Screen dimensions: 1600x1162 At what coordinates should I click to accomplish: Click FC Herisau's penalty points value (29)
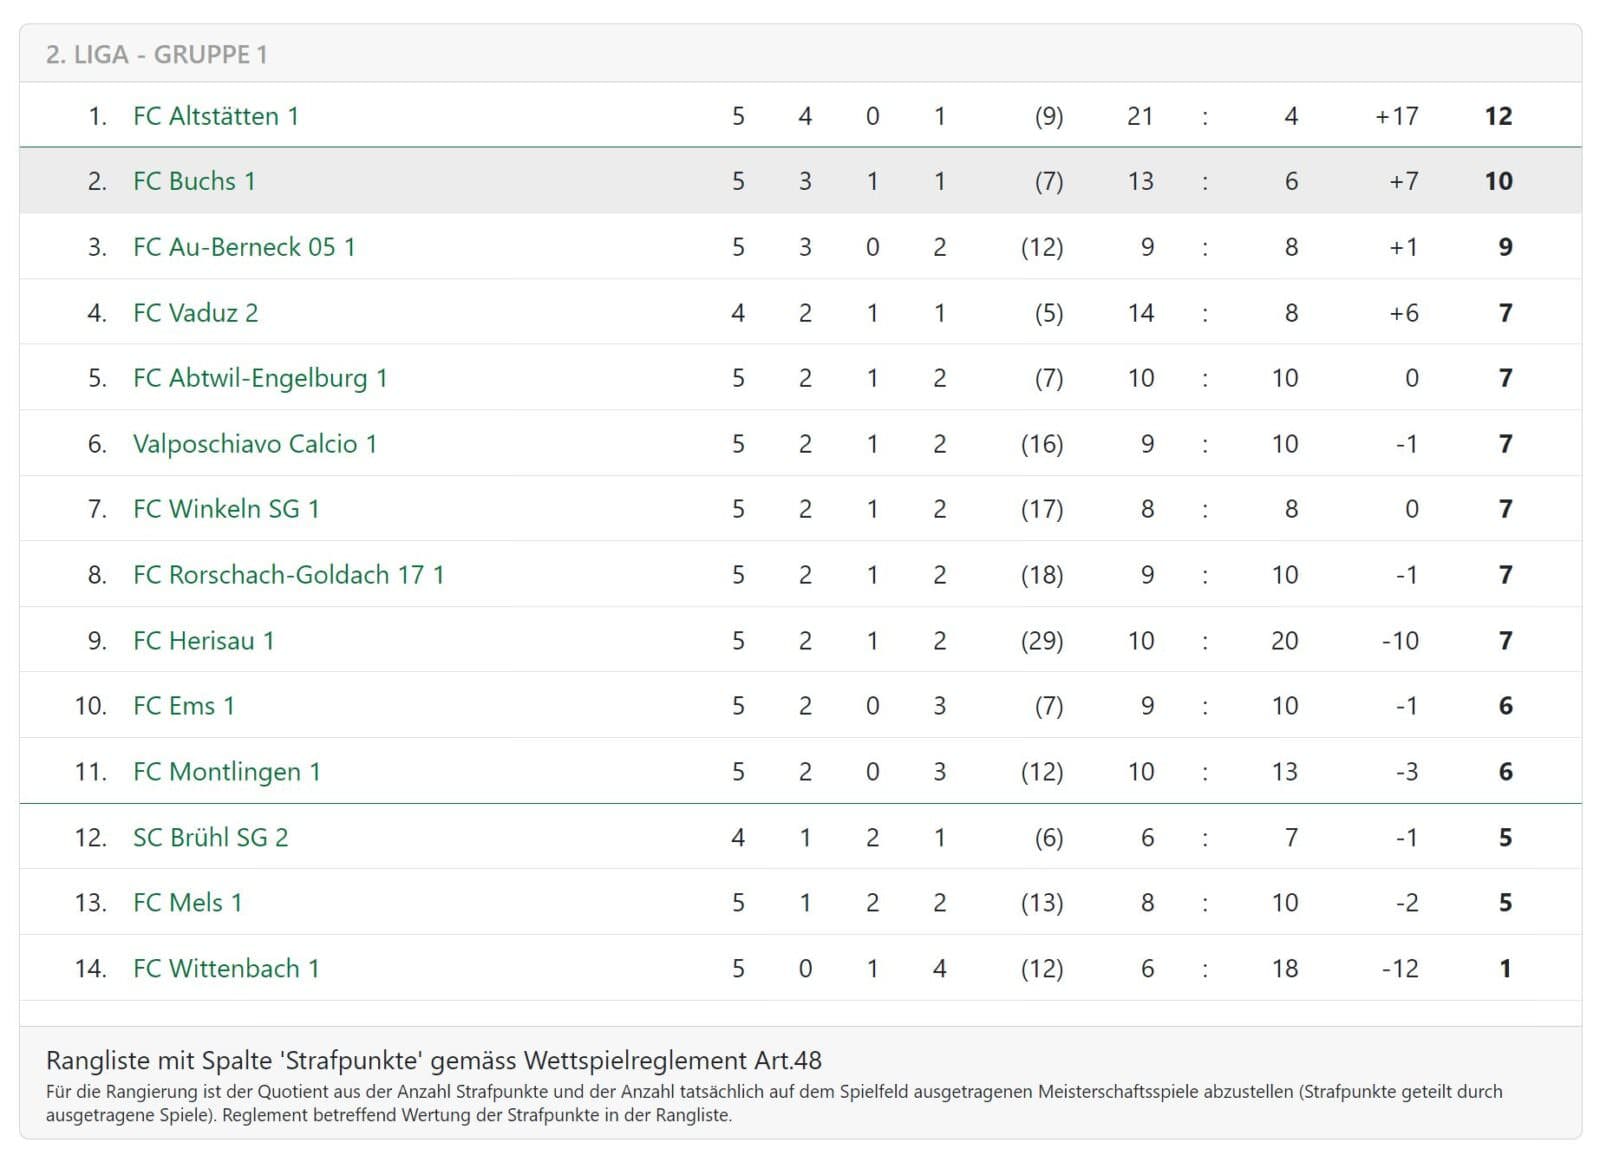click(1041, 641)
